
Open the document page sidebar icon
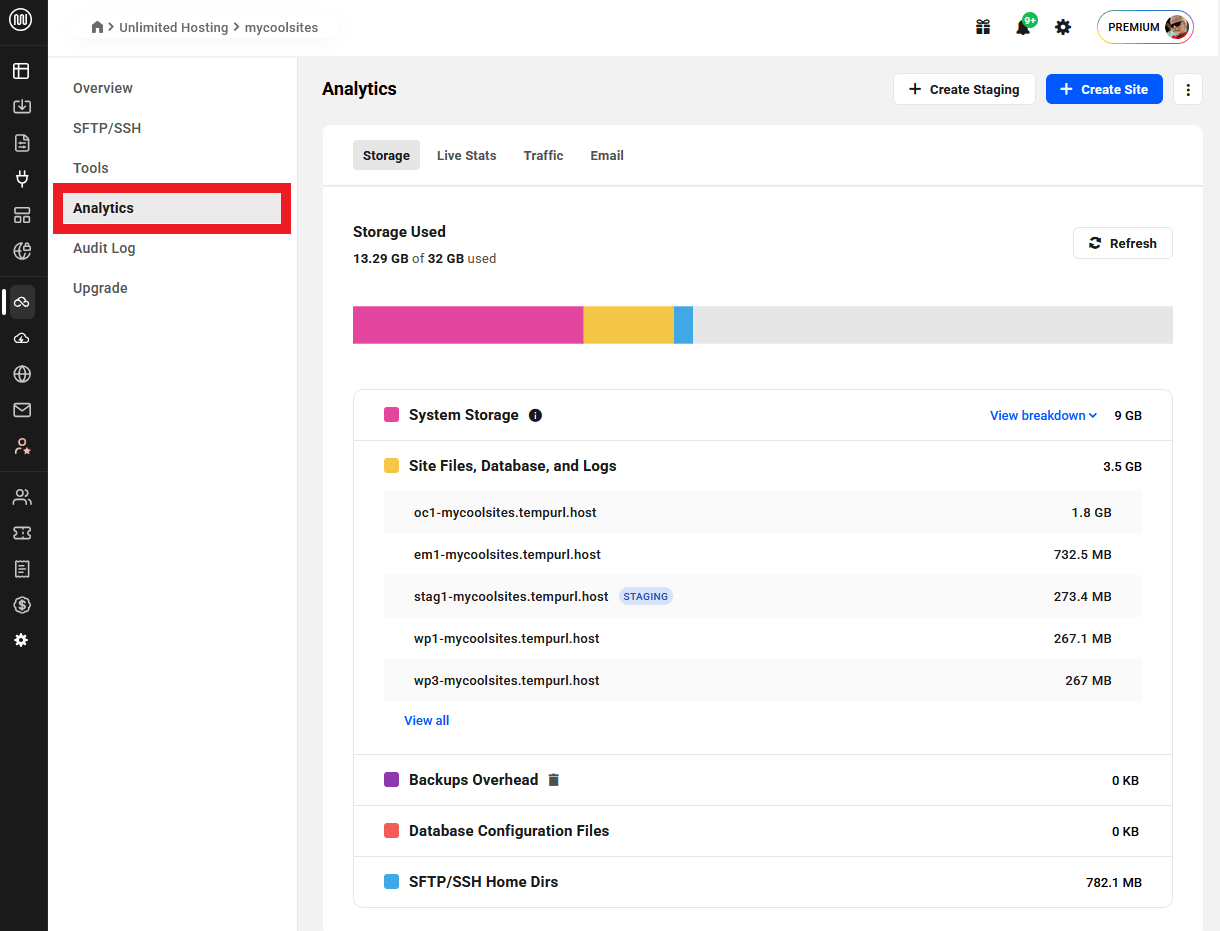pyautogui.click(x=22, y=143)
